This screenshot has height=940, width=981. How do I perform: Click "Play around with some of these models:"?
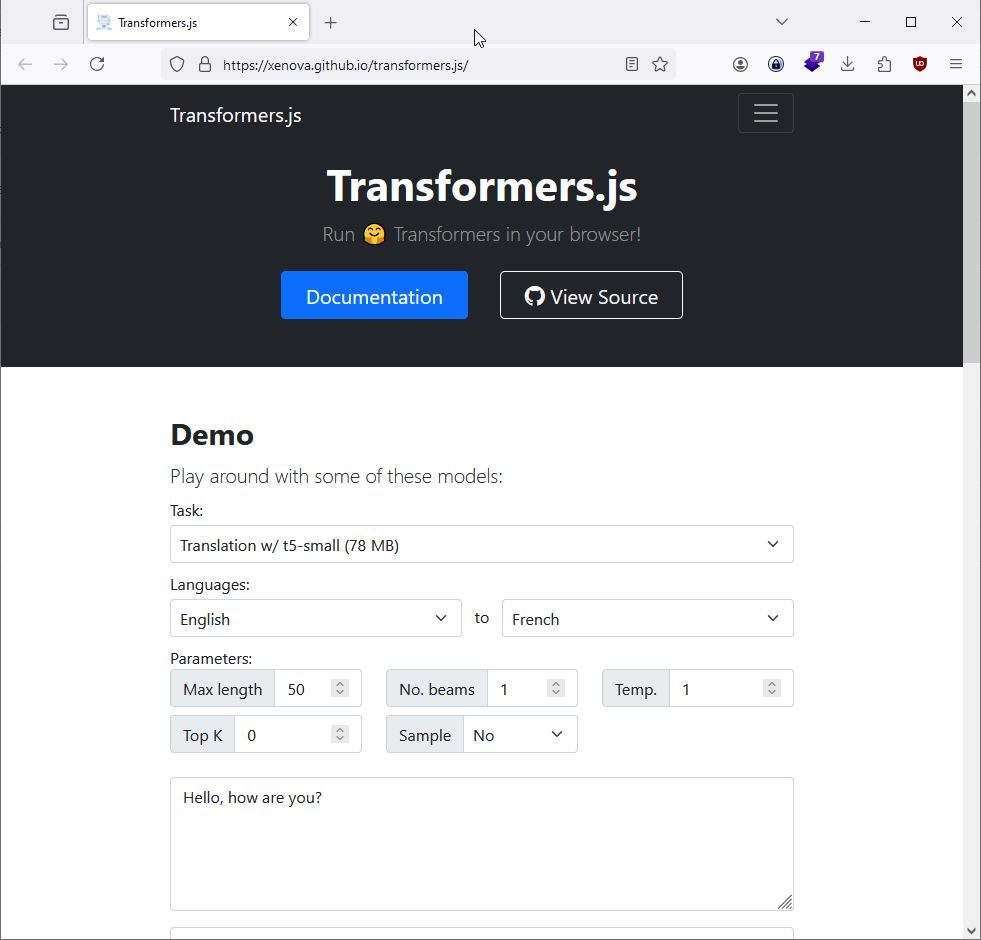click(x=337, y=476)
